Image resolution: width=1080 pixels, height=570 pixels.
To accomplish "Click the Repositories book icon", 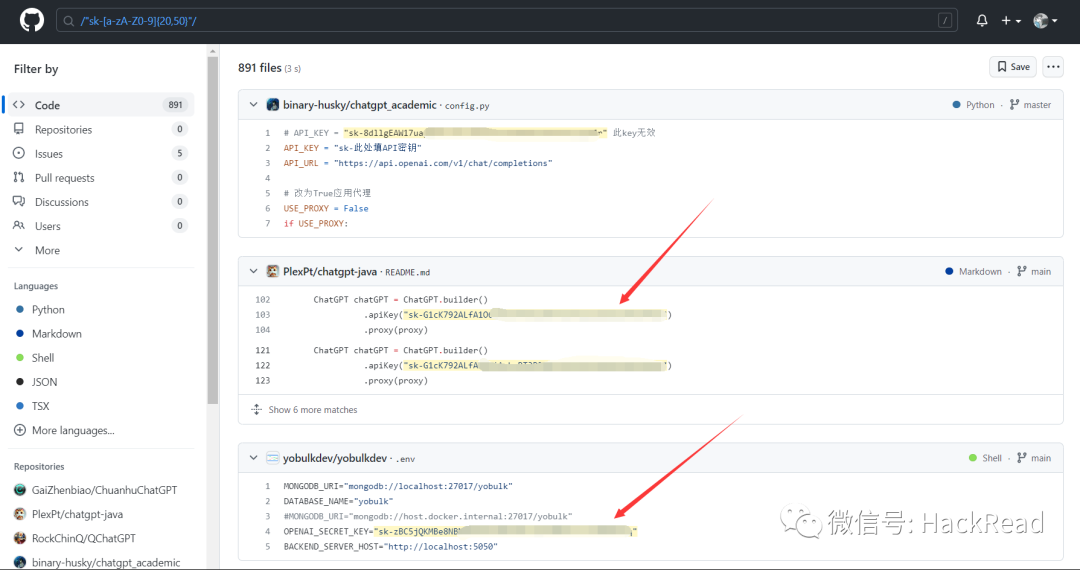I will click(x=19, y=129).
